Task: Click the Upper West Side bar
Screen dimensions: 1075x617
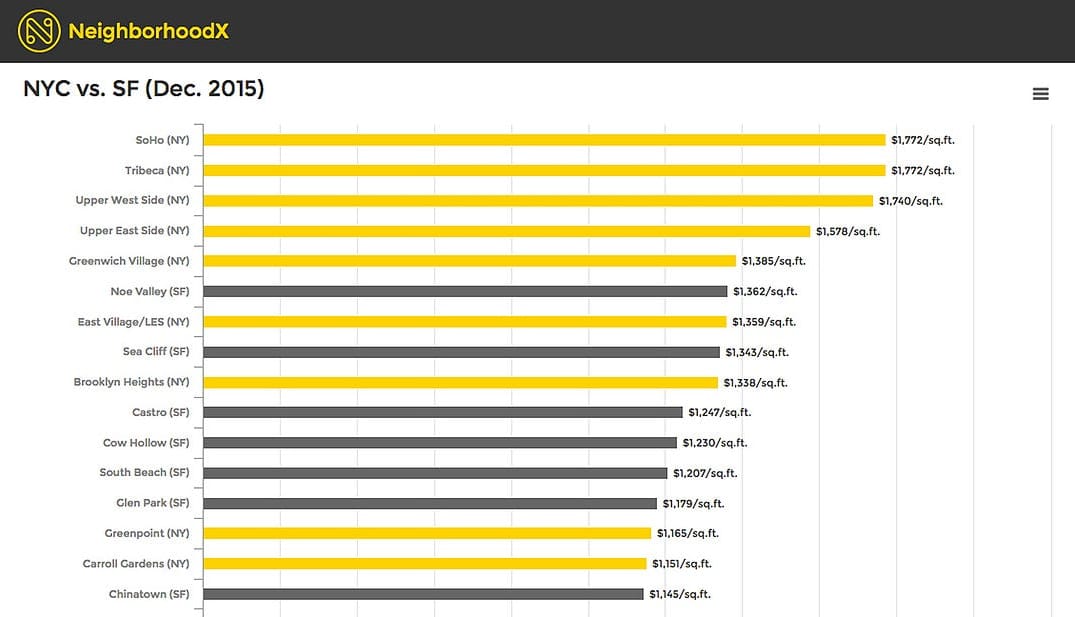Action: pos(538,201)
